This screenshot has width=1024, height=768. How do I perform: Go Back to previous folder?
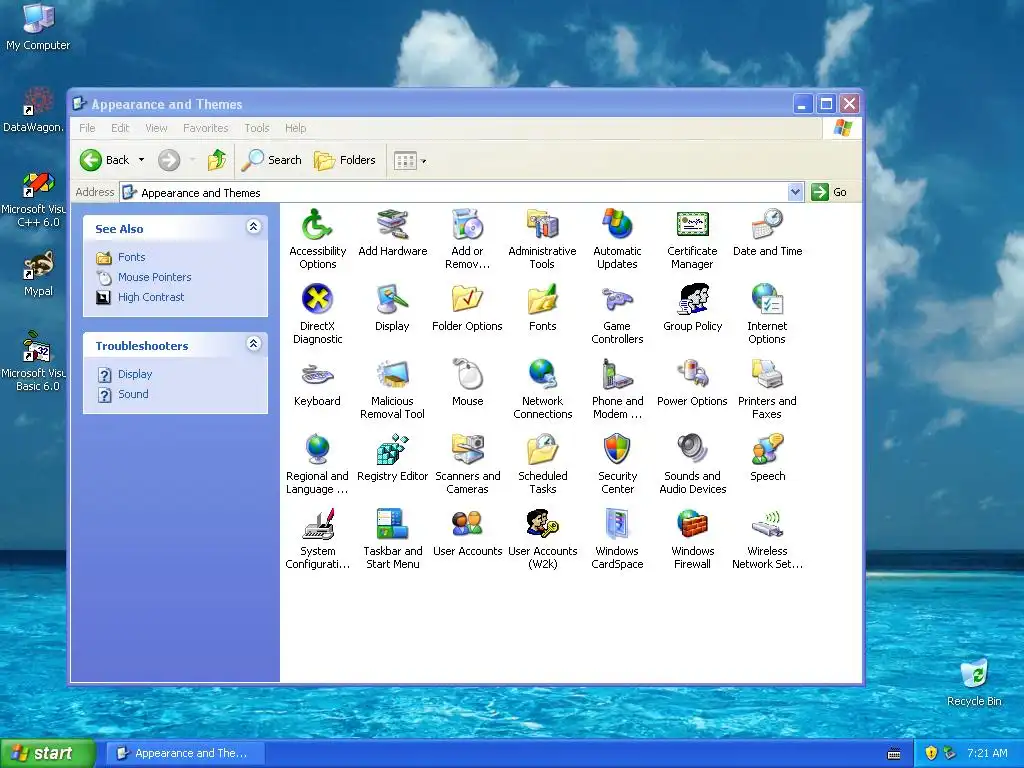[105, 160]
